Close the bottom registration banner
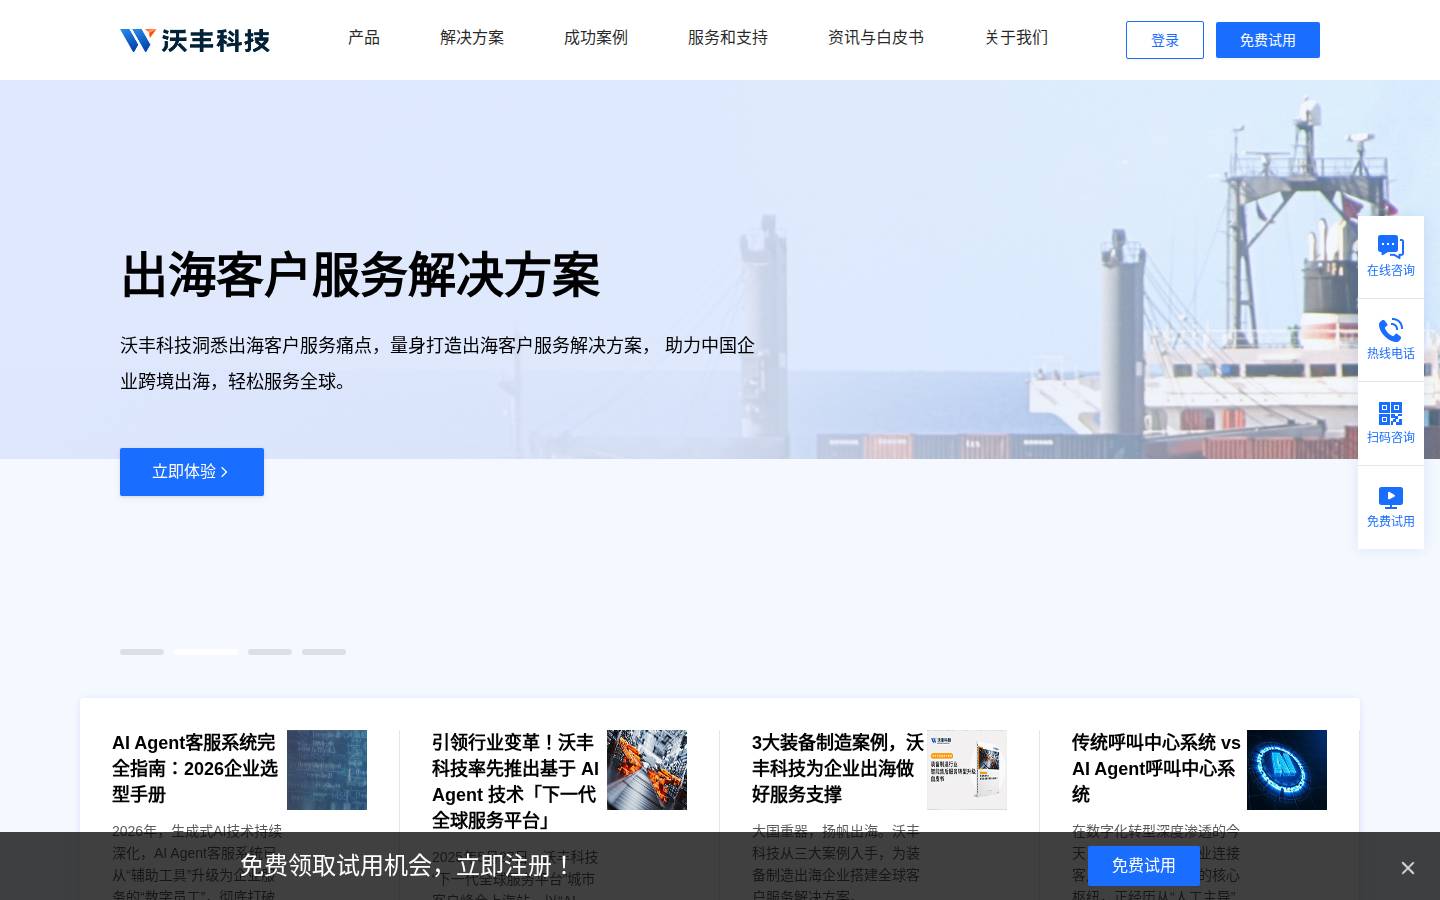This screenshot has height=900, width=1440. click(1408, 868)
